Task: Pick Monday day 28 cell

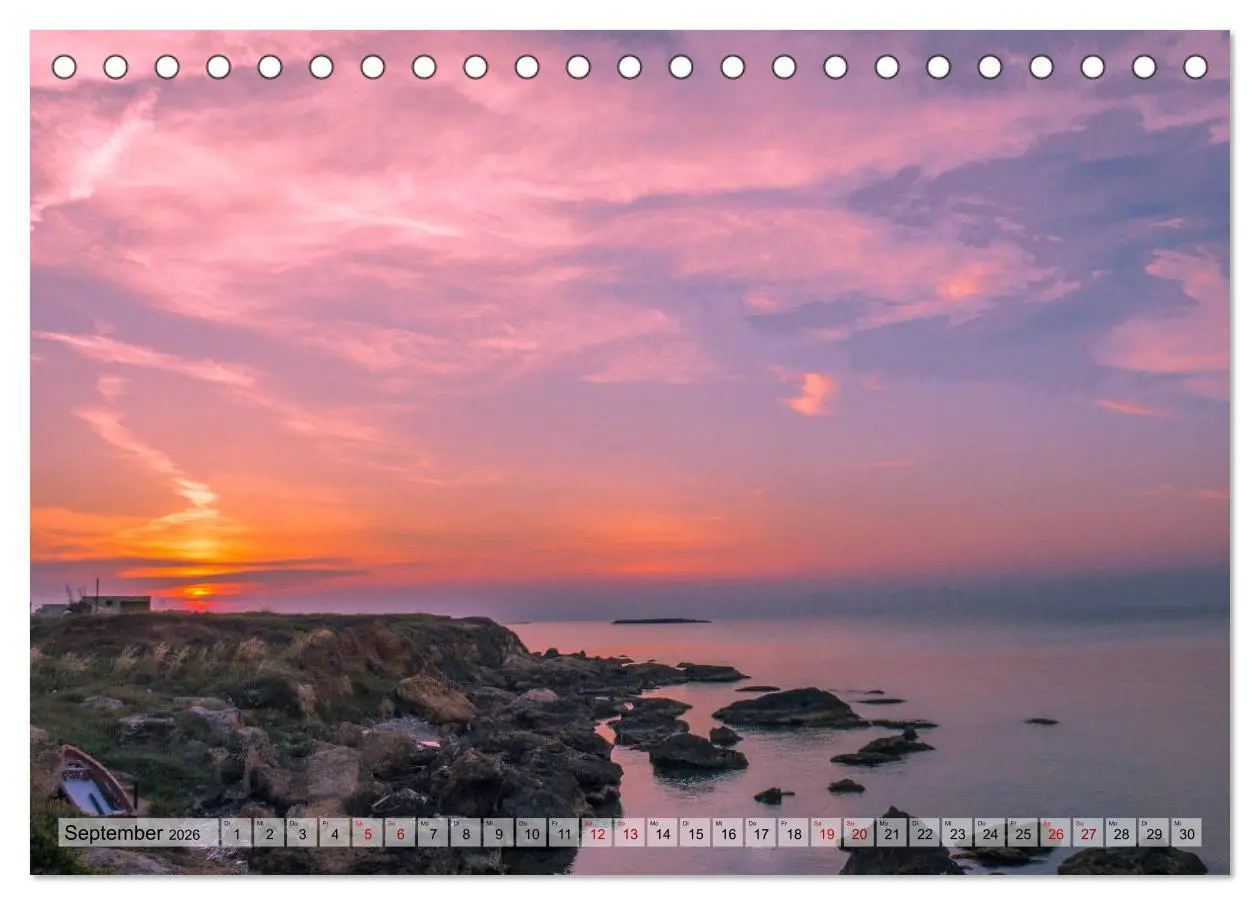Action: click(x=1121, y=833)
